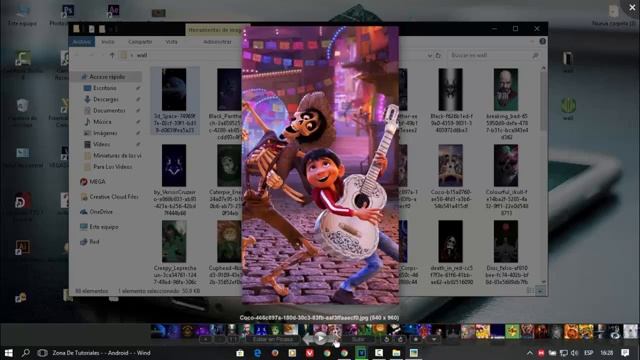Go up one folder level in Explorer
Viewport: 640px width, 360px height.
112,55
